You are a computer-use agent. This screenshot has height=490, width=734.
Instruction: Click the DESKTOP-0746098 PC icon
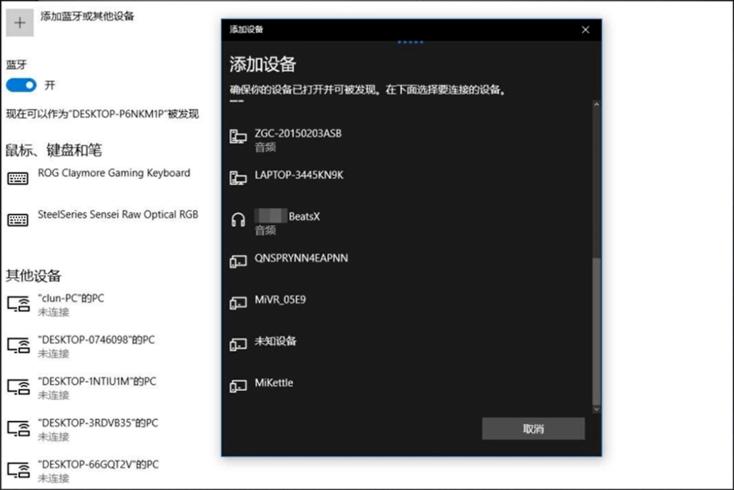click(x=19, y=345)
